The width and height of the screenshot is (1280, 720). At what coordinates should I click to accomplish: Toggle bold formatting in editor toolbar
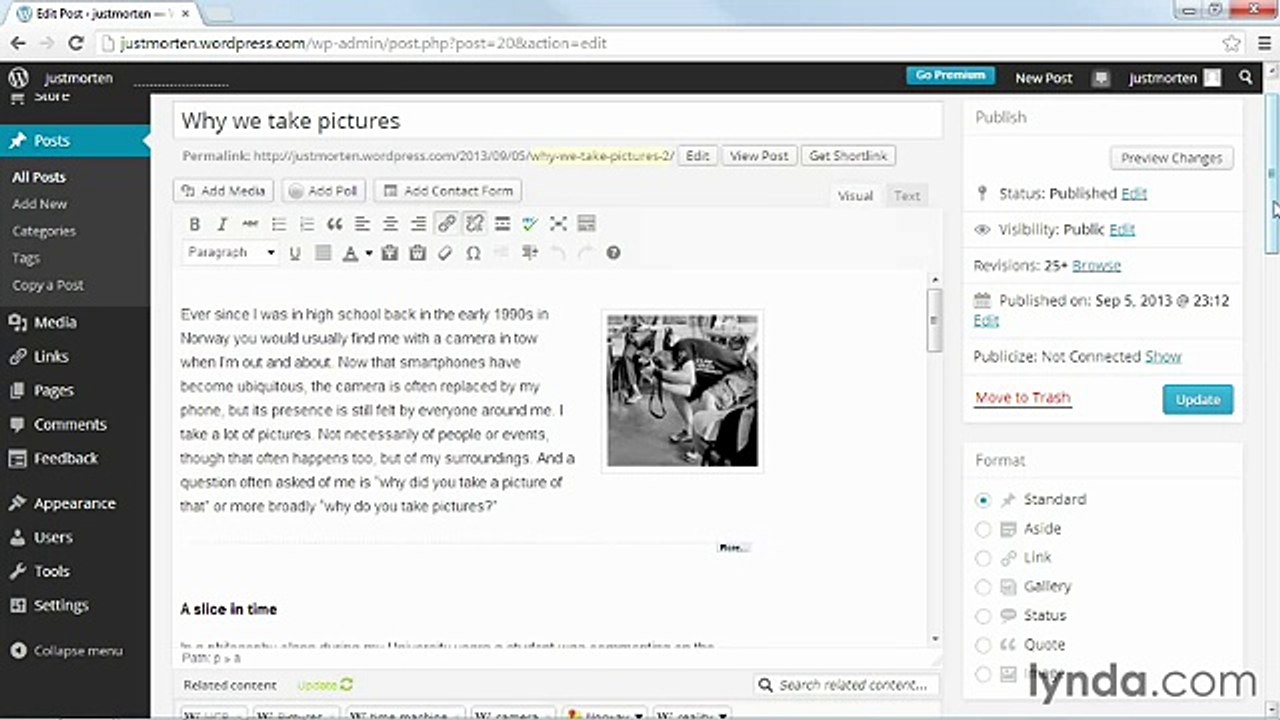[195, 224]
